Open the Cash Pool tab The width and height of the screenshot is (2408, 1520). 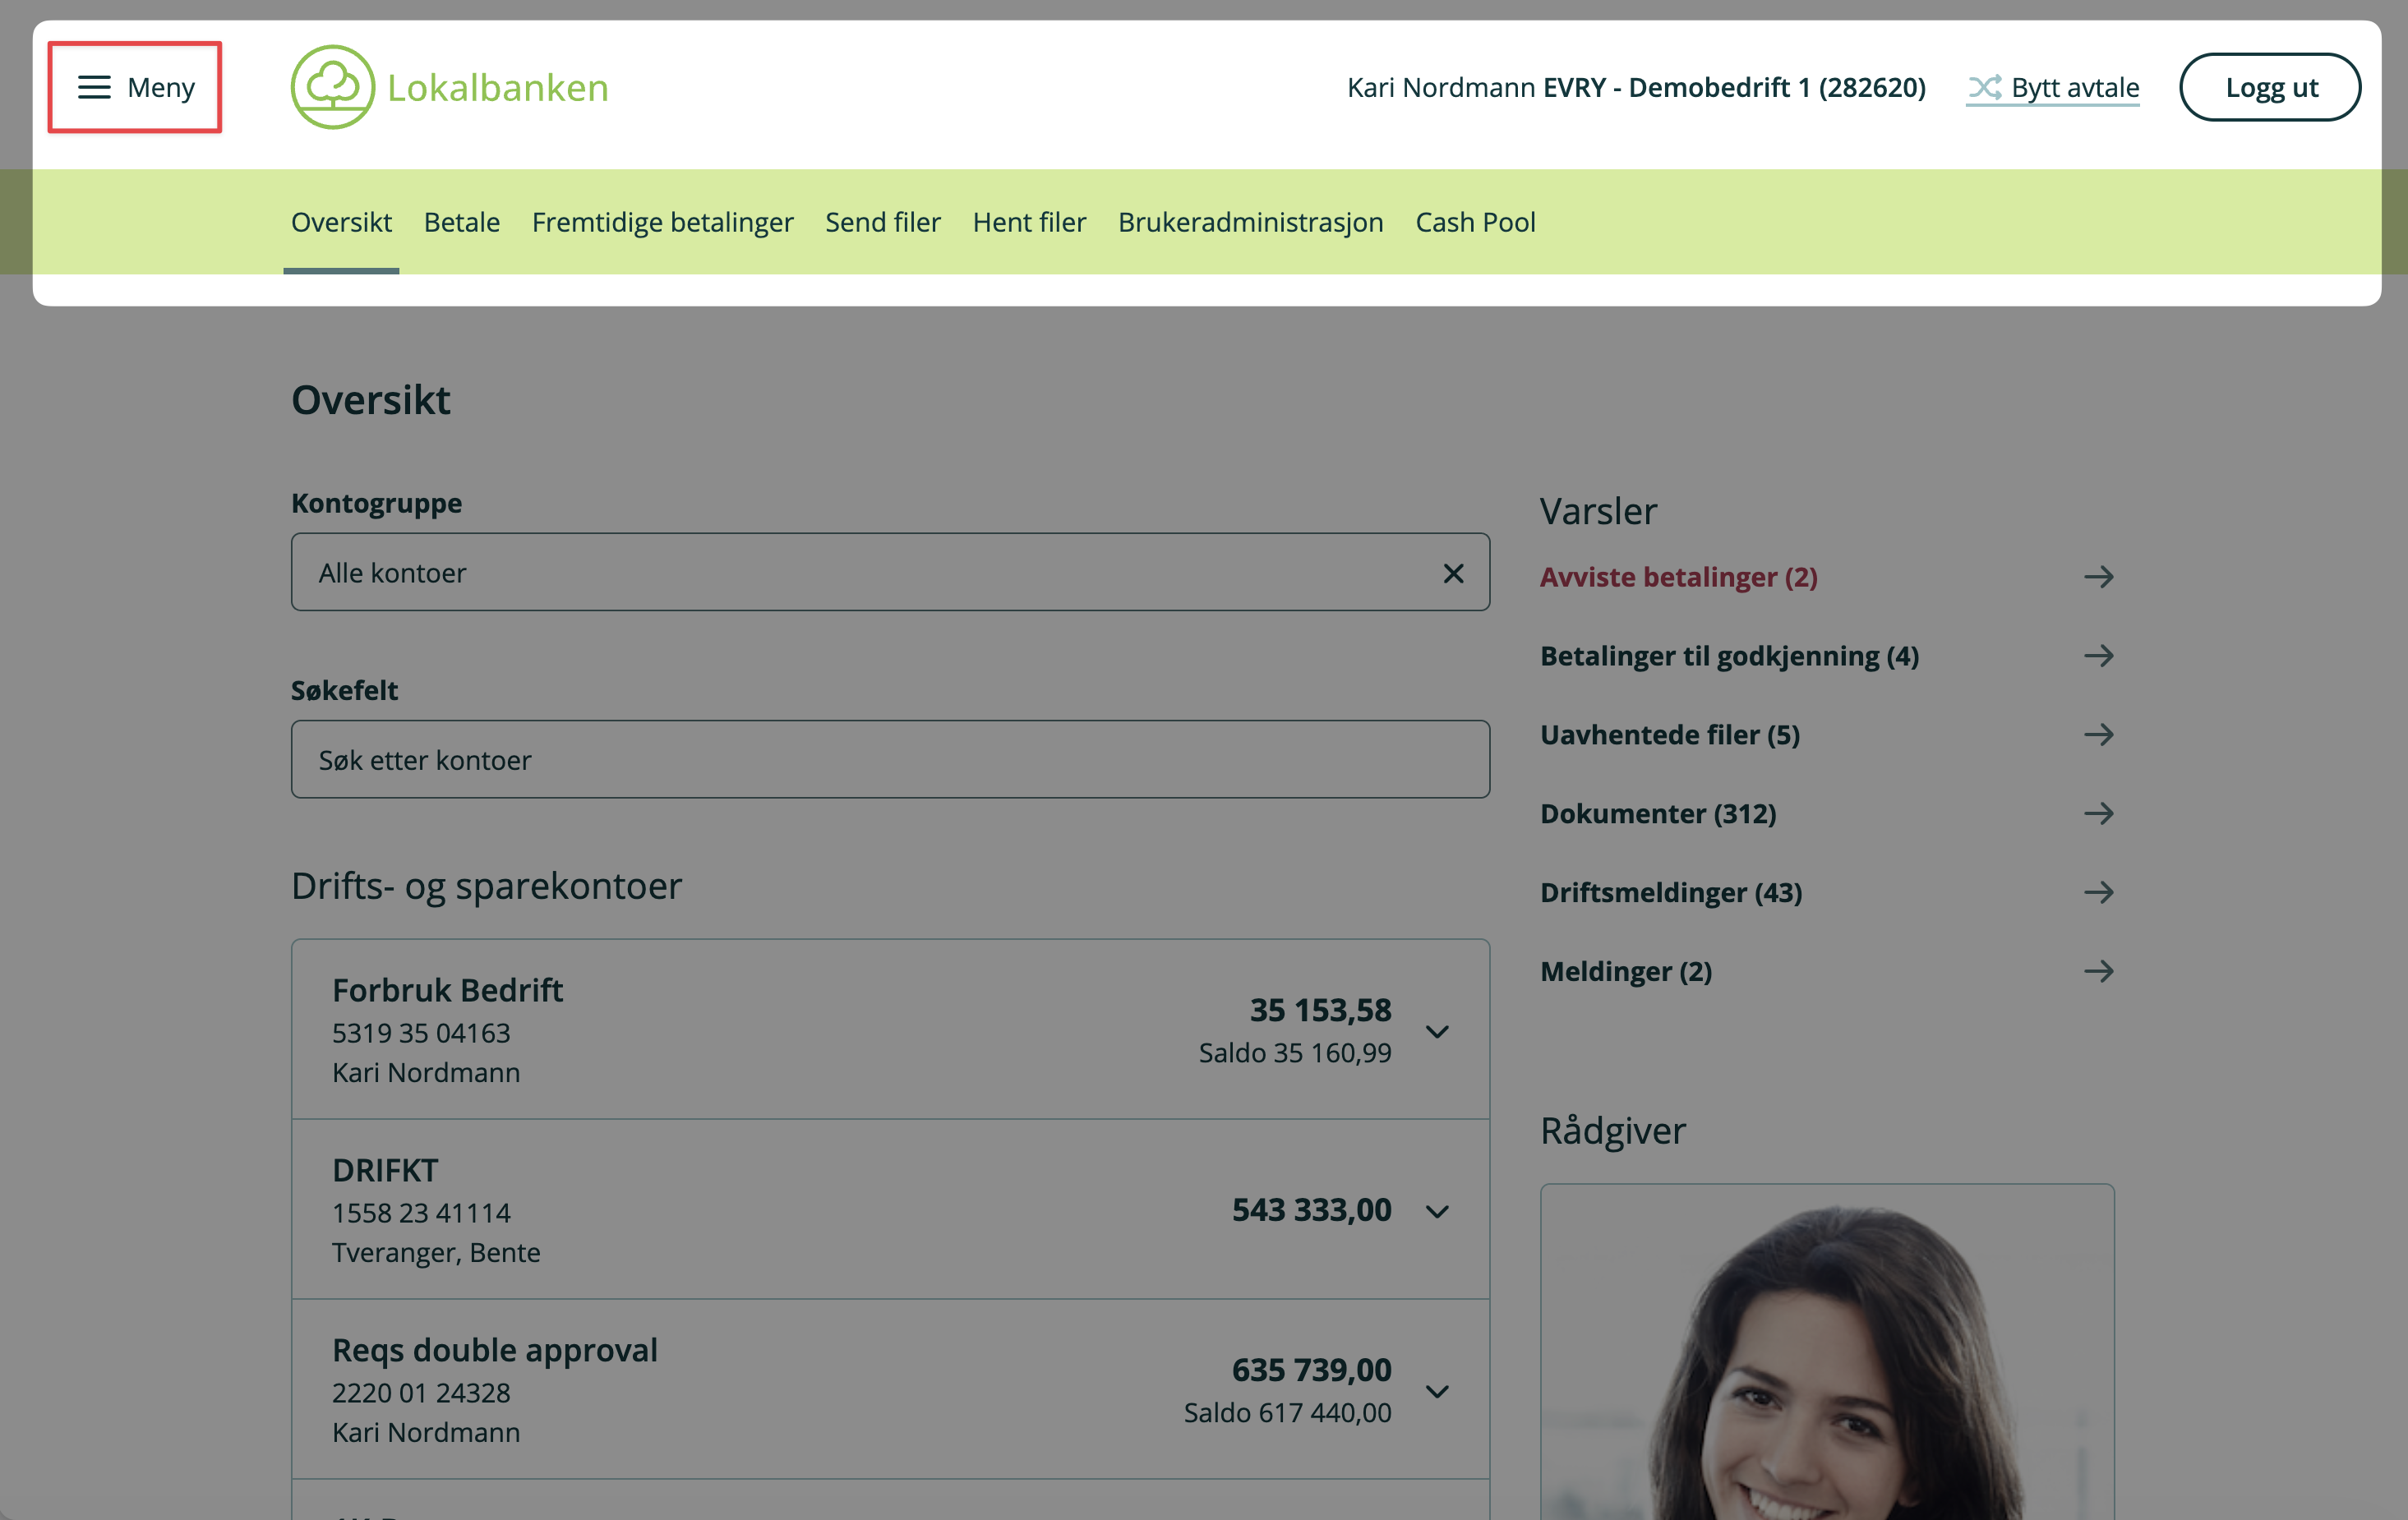[1475, 222]
